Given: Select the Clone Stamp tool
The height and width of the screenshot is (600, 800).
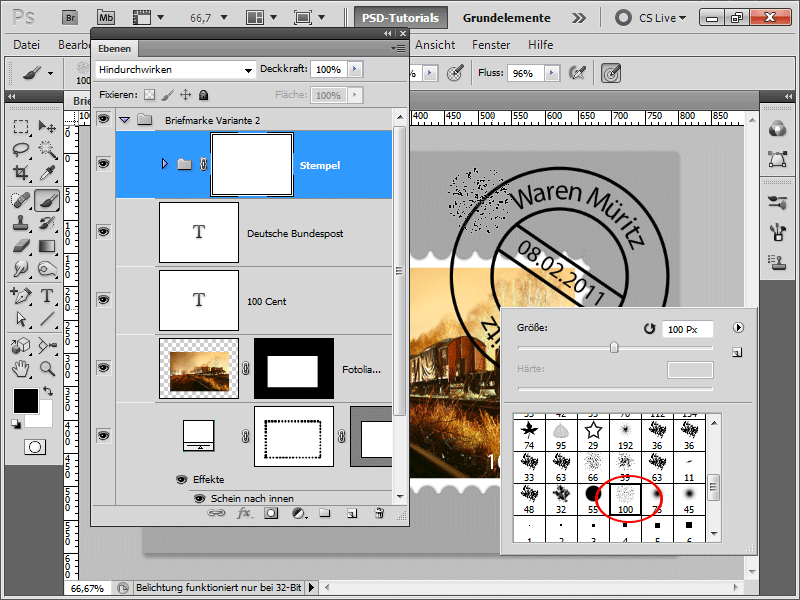Looking at the screenshot, I should coord(21,223).
